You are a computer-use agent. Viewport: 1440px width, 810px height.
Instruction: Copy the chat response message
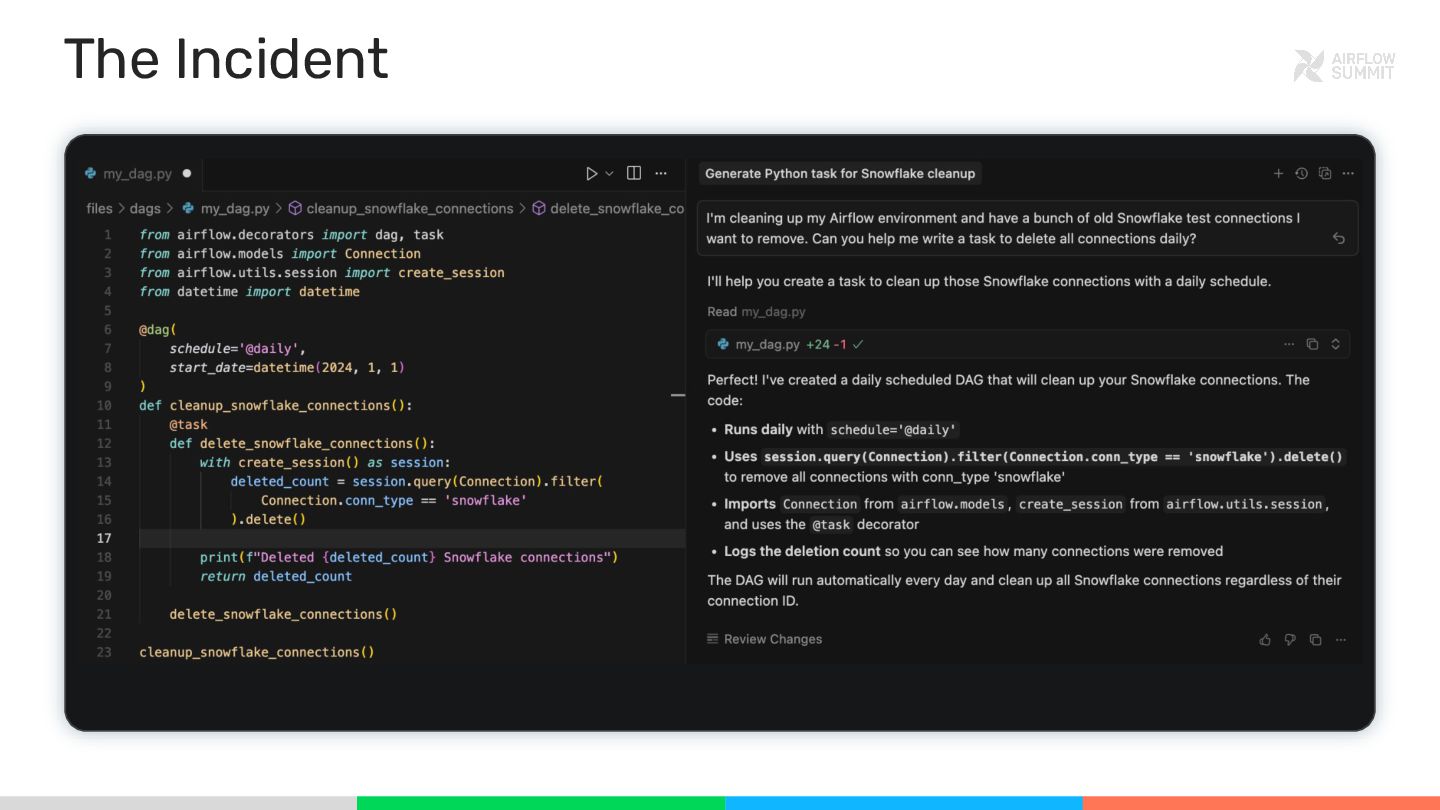(1315, 640)
